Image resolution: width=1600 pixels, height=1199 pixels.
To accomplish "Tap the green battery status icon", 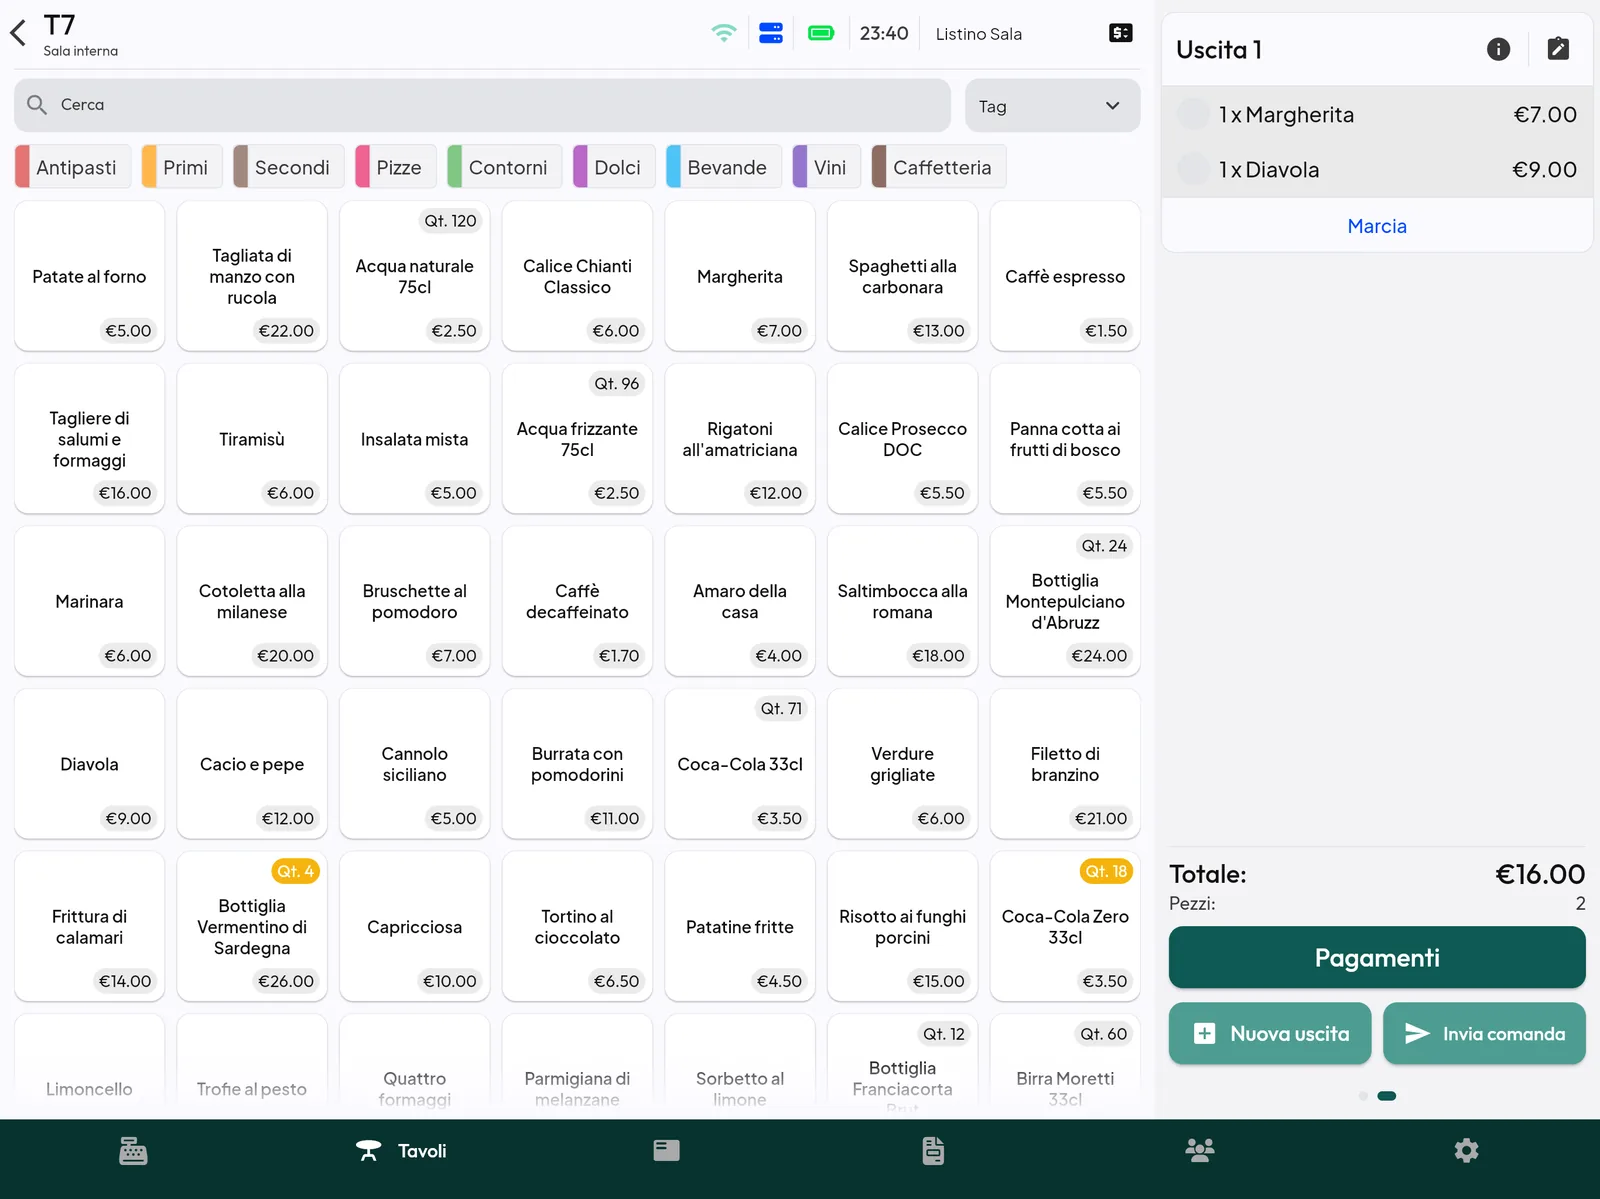I will click(x=821, y=33).
